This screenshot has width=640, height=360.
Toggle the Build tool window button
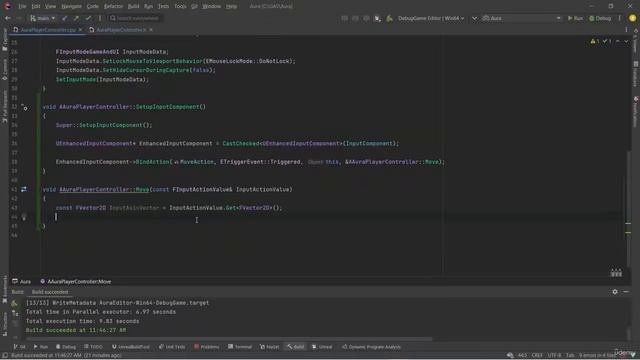296,347
